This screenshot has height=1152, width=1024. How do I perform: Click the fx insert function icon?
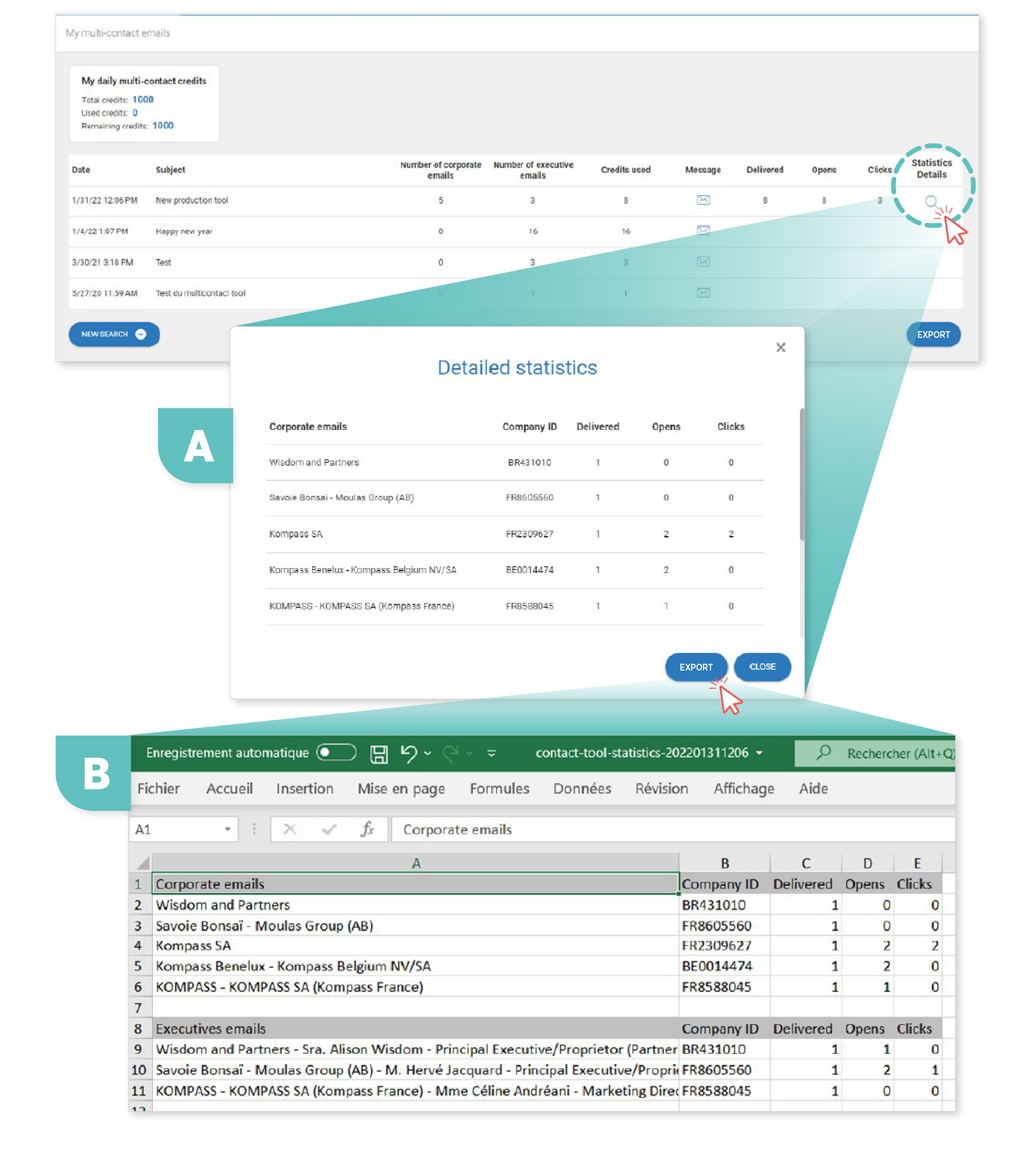click(x=367, y=829)
